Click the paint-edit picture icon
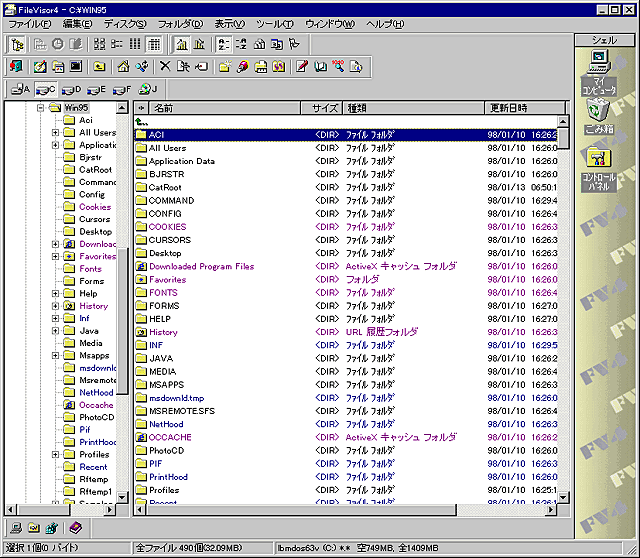Image resolution: width=640 pixels, height=558 pixels. click(40, 67)
